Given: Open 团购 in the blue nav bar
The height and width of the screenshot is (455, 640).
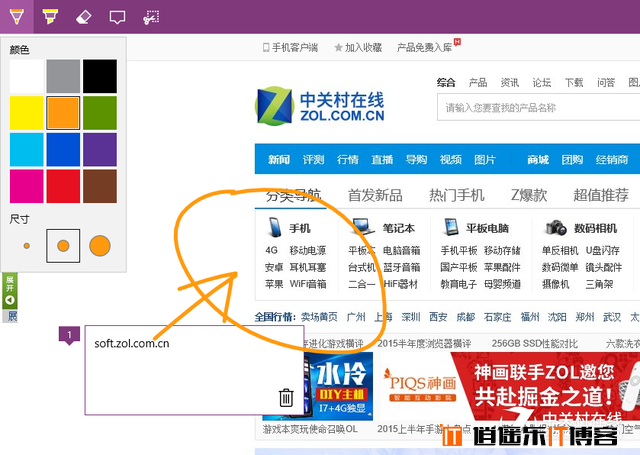Looking at the screenshot, I should click(572, 160).
